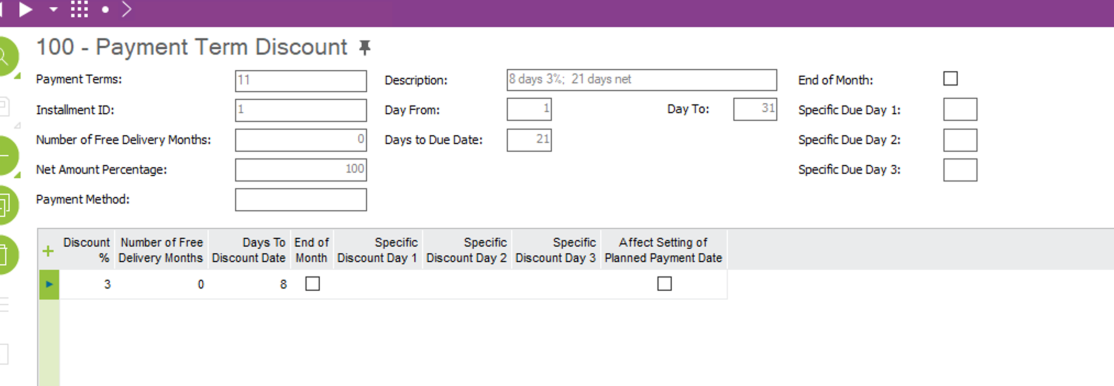Screen dimensions: 1114x386
Task: Select the Discount % cell showing 3
Action: 87,284
